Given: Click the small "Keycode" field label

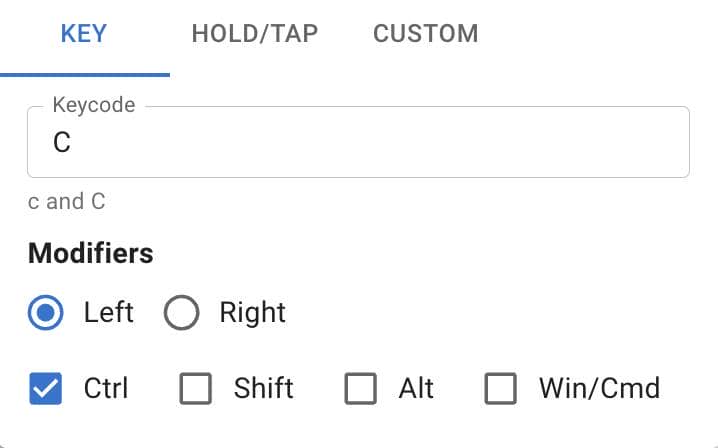Looking at the screenshot, I should point(93,104).
